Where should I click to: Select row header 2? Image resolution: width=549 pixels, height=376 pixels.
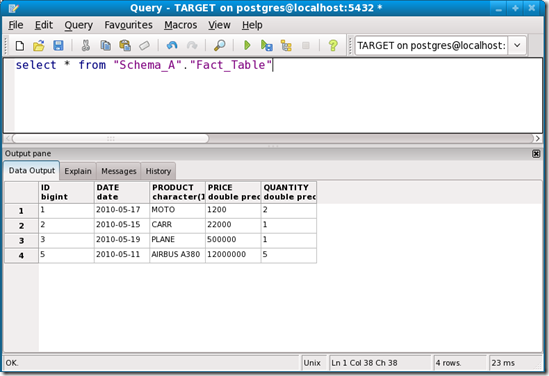tap(21, 226)
